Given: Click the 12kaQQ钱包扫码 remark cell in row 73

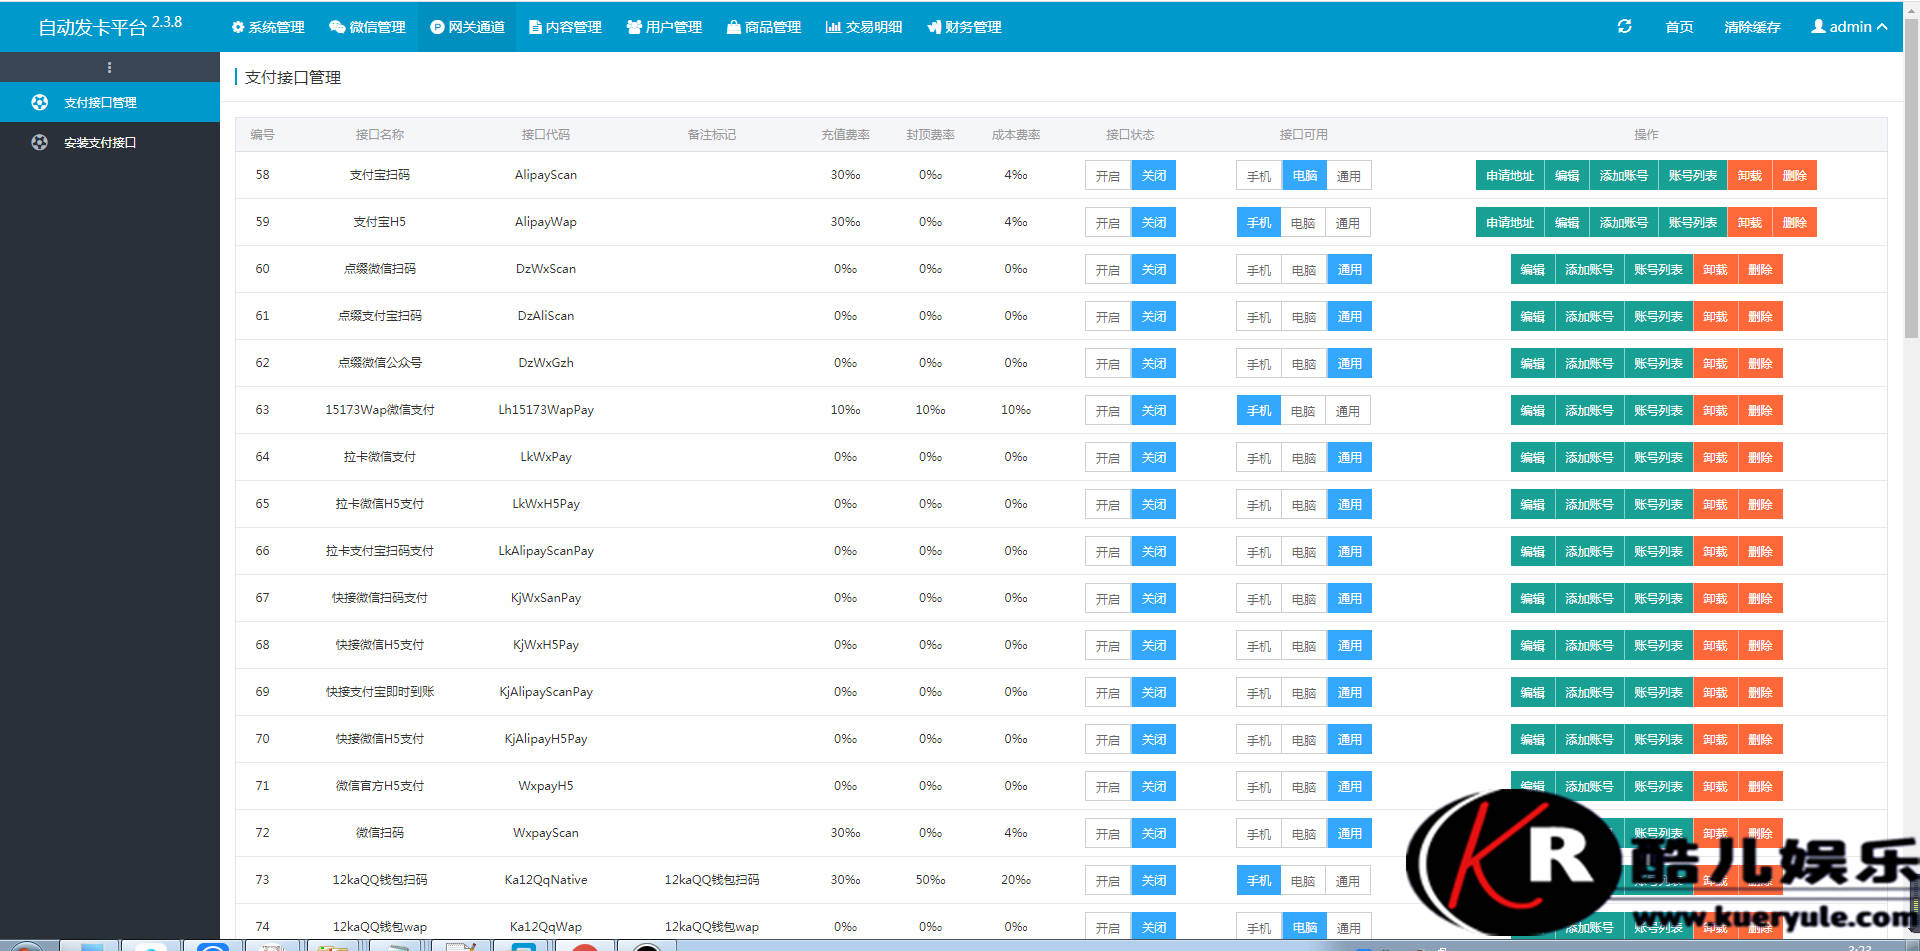Looking at the screenshot, I should 712,880.
